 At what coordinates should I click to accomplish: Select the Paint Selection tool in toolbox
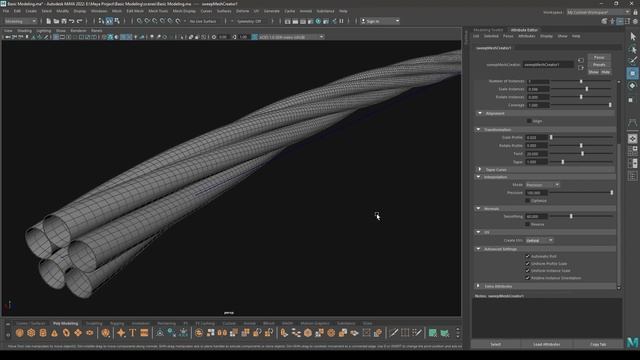point(633,61)
